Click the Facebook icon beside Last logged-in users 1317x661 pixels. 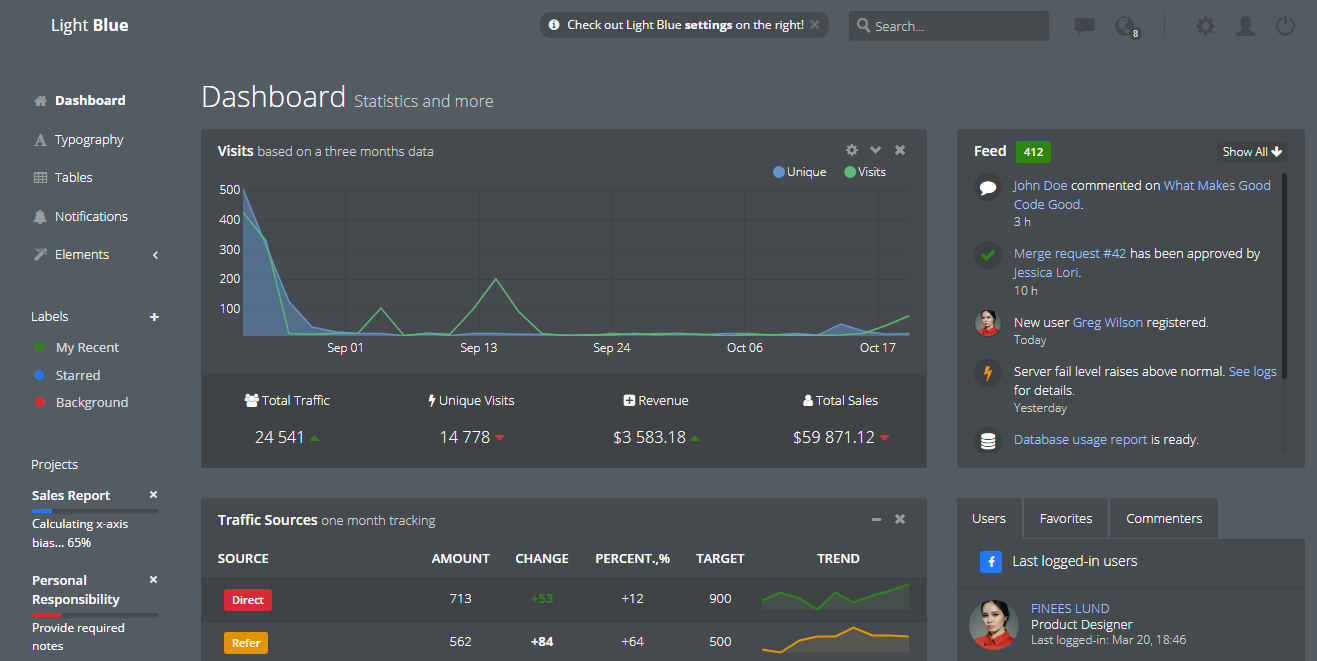click(991, 562)
